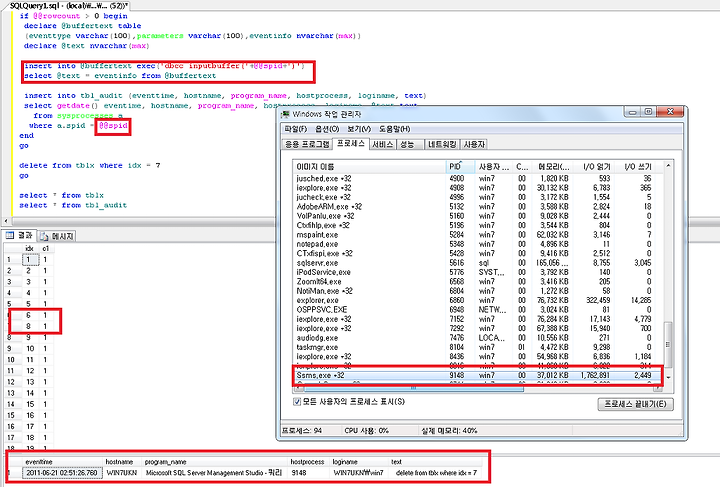The height and width of the screenshot is (487, 720).
Task: Go to the 네트워킹 tab
Action: pyautogui.click(x=442, y=144)
